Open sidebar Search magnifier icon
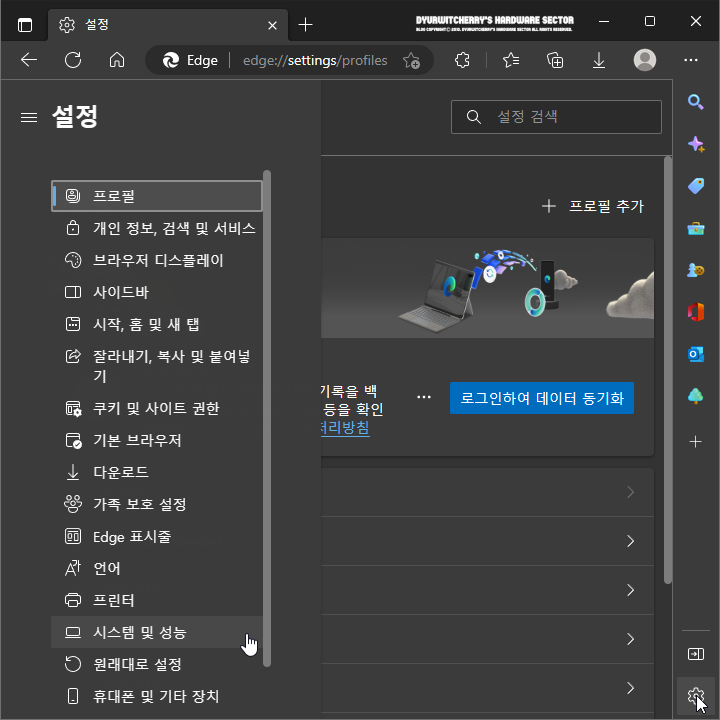 [696, 102]
